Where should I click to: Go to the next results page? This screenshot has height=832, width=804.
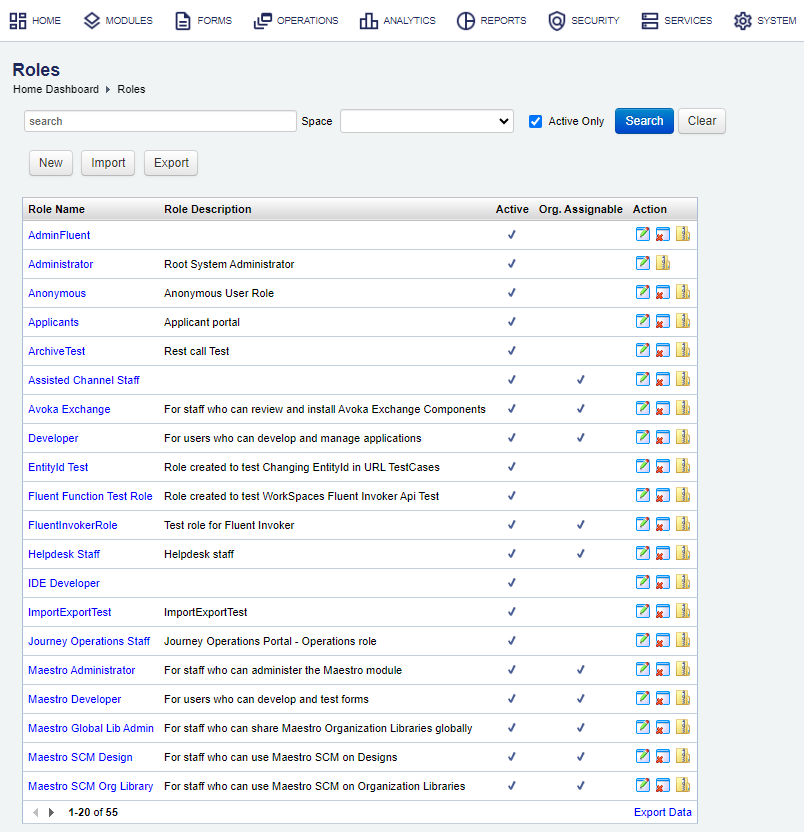coord(50,812)
